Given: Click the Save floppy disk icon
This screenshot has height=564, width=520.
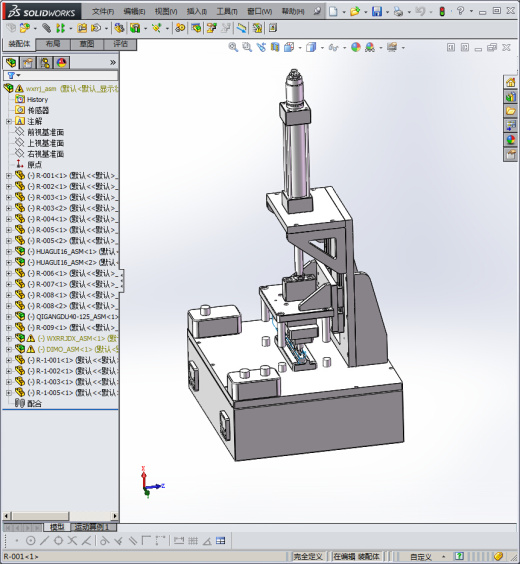Looking at the screenshot, I should coord(377,12).
